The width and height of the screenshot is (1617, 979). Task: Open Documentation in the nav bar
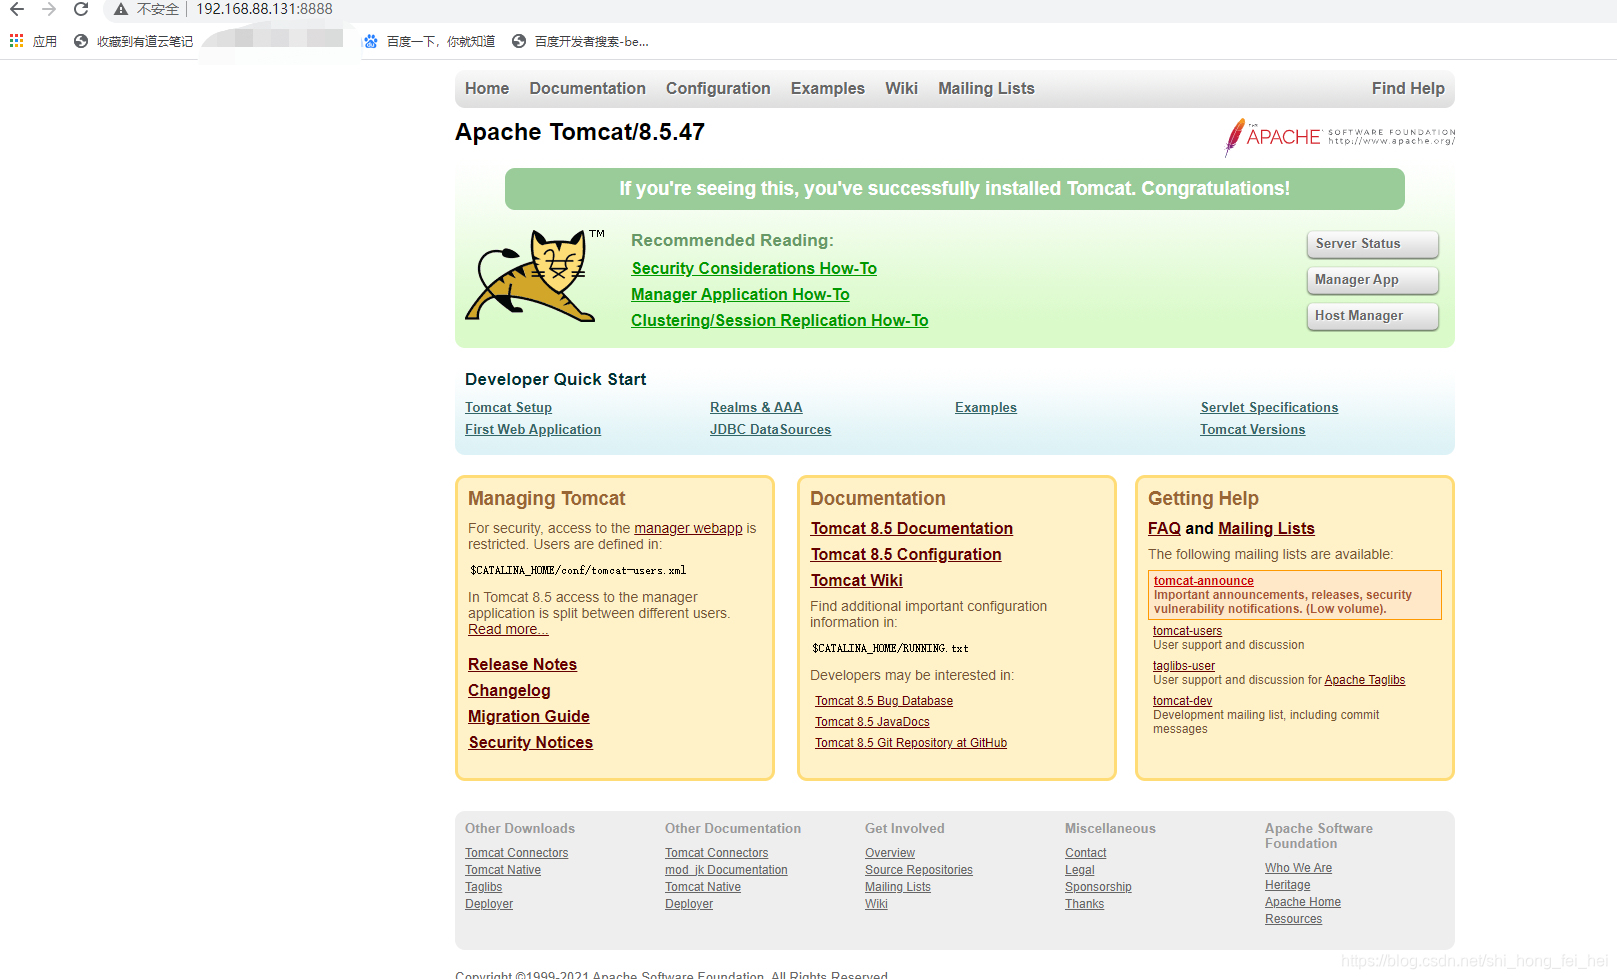click(588, 88)
